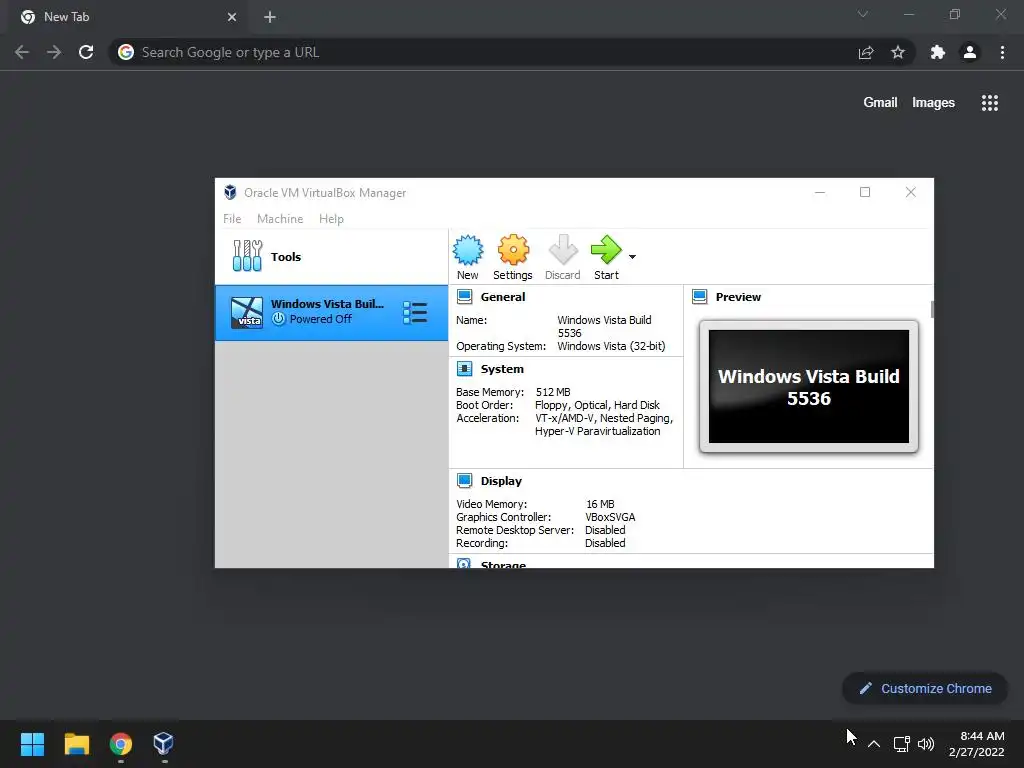This screenshot has width=1024, height=768.
Task: Click the details pane vertical scrollbar
Action: pos(932,310)
